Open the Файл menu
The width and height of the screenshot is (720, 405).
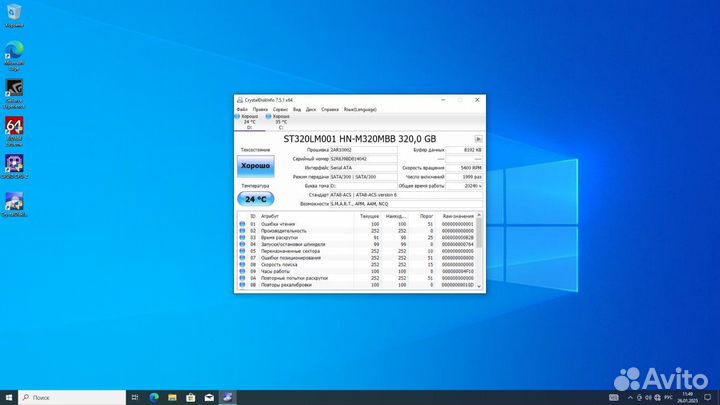(242, 108)
